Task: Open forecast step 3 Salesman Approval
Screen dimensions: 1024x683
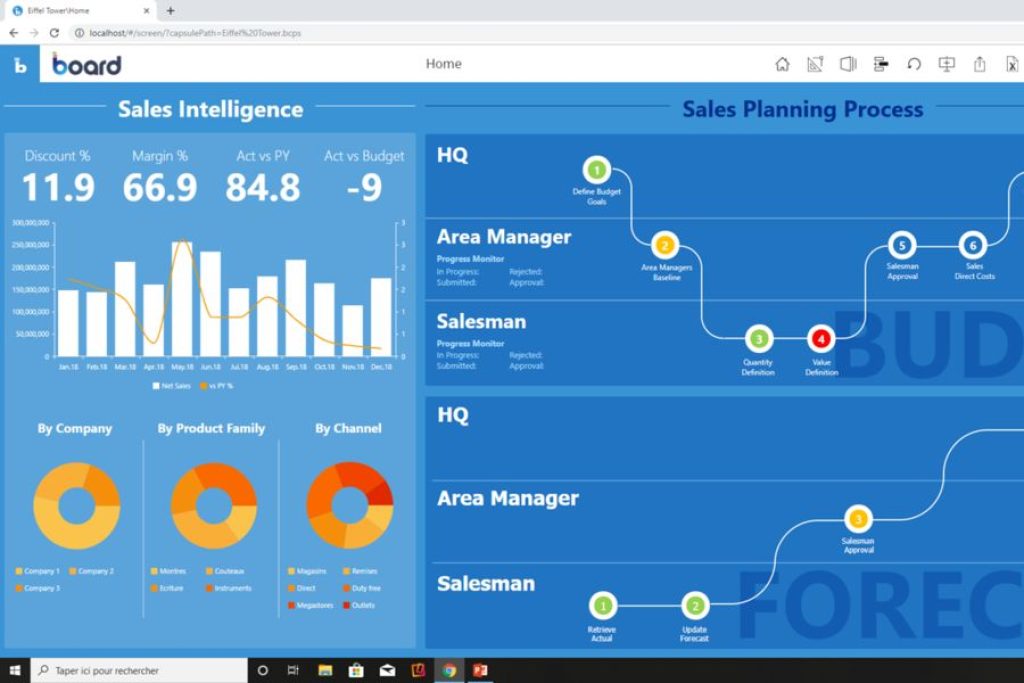Action: click(x=858, y=519)
